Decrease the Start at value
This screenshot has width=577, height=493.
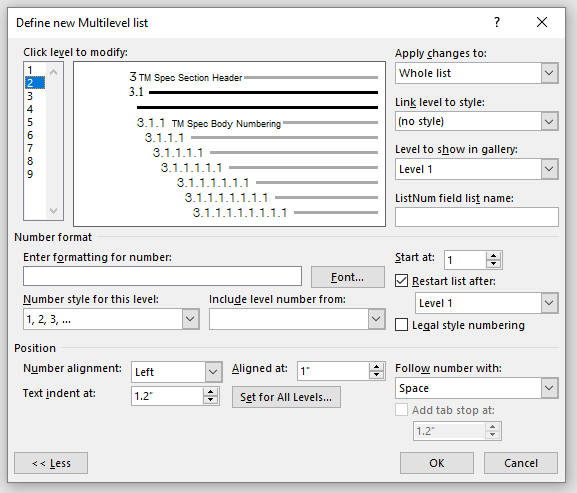493,264
